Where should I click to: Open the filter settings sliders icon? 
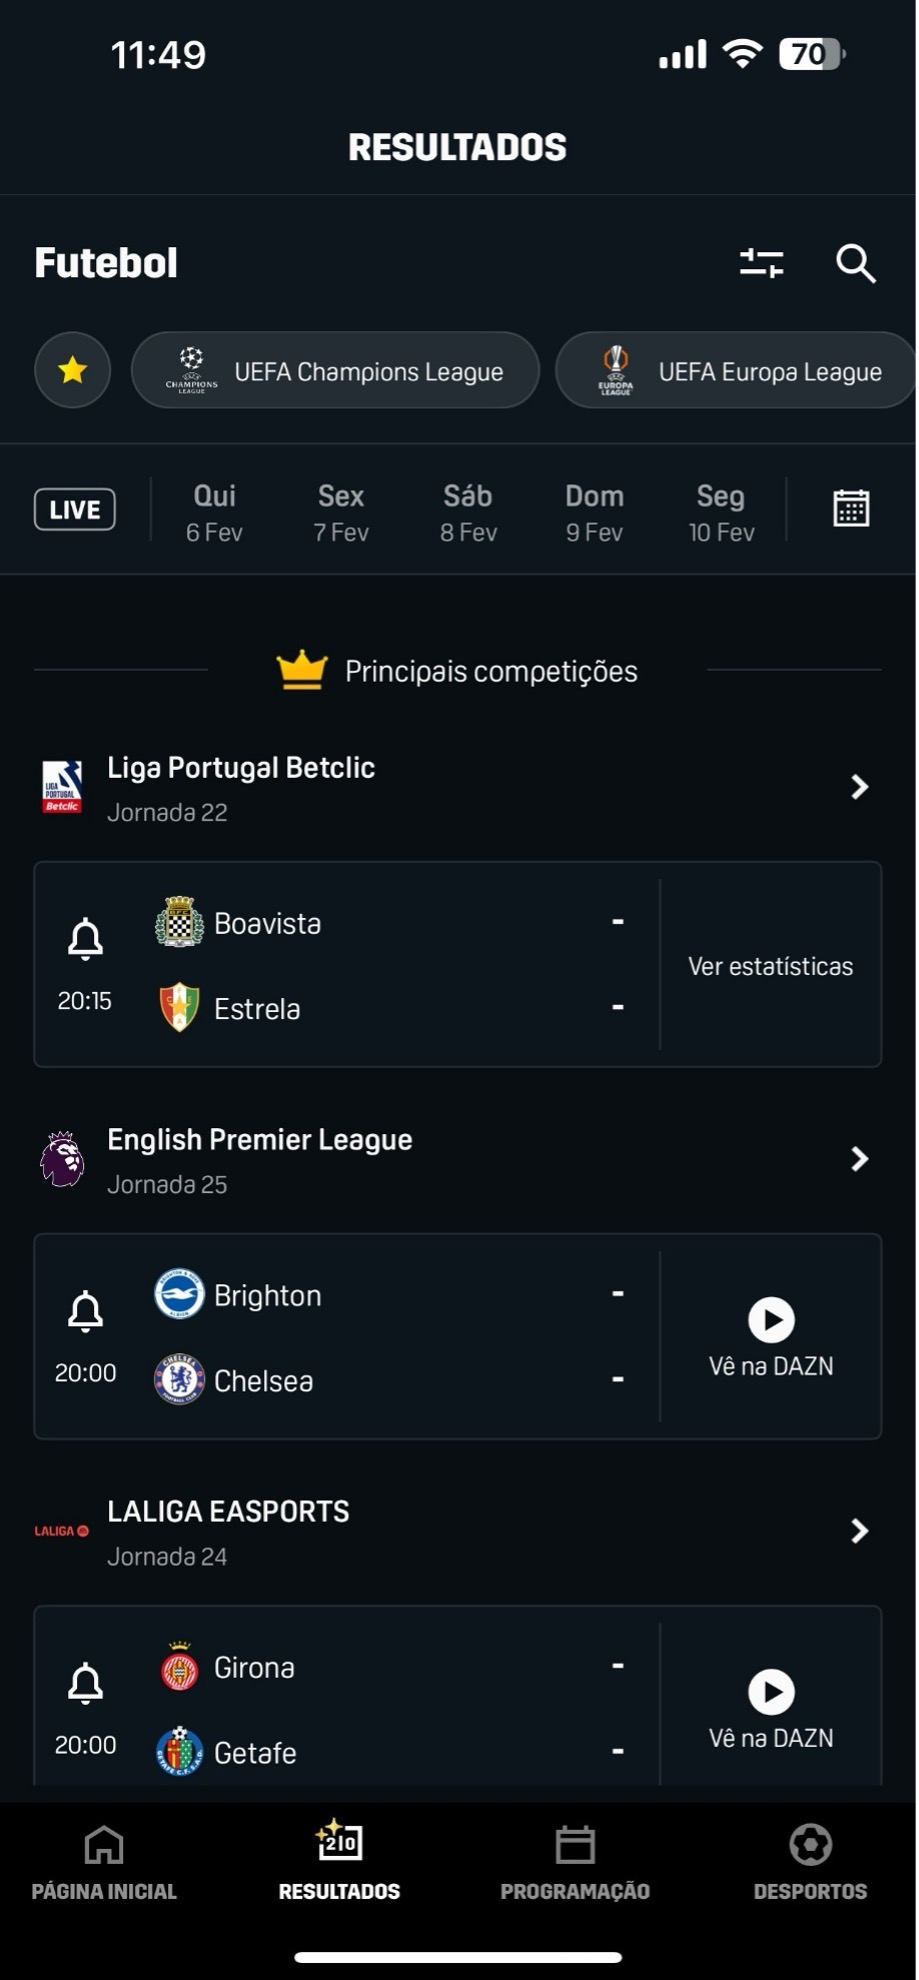(761, 263)
